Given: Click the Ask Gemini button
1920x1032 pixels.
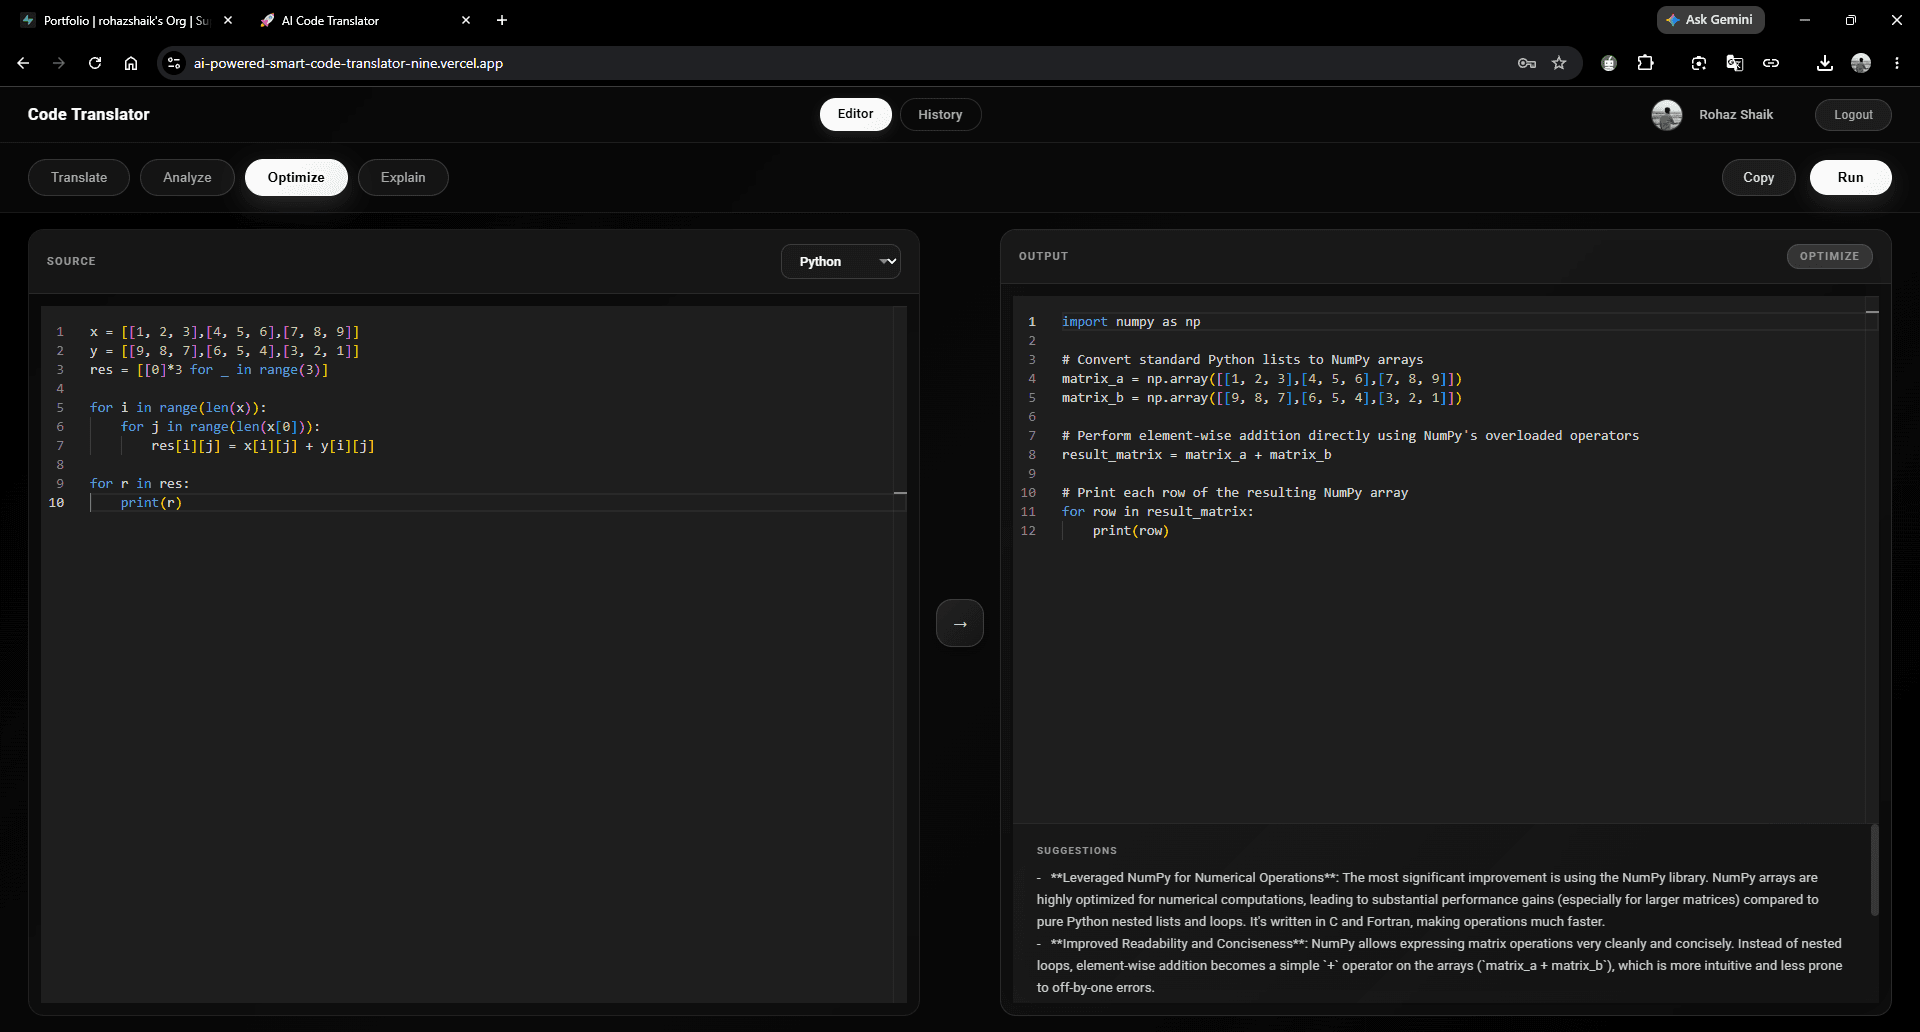Looking at the screenshot, I should (x=1710, y=20).
